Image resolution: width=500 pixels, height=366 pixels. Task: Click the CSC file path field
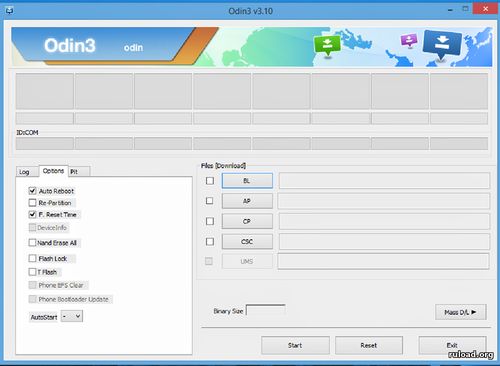tap(384, 242)
